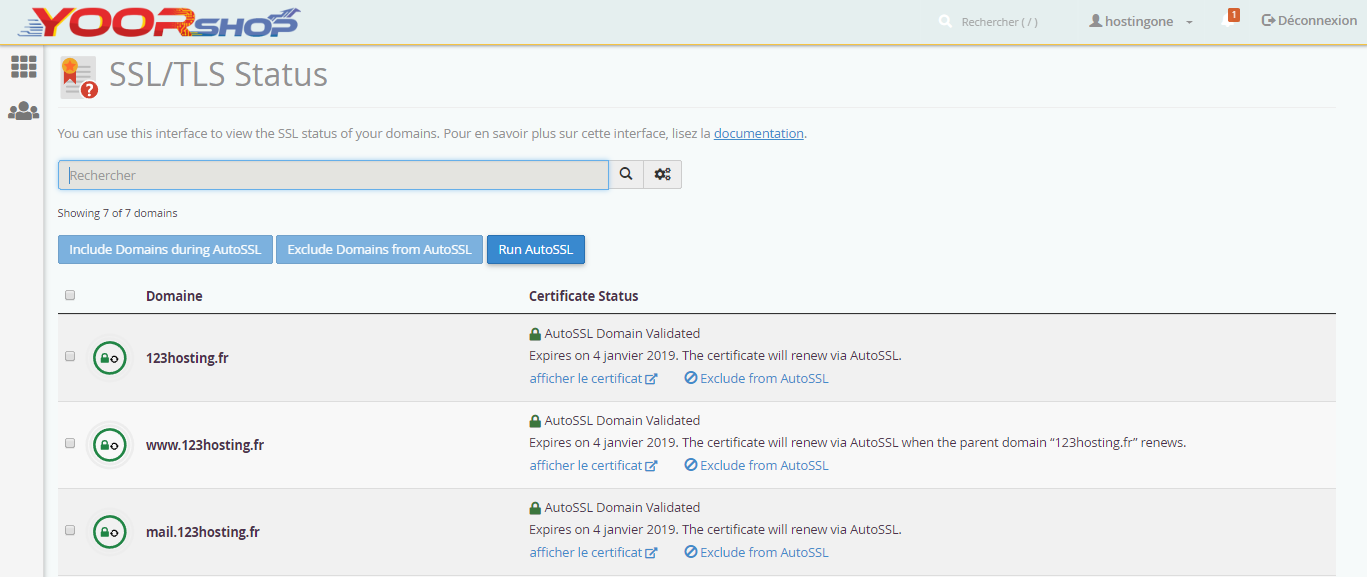Open the documentation link

(x=758, y=133)
